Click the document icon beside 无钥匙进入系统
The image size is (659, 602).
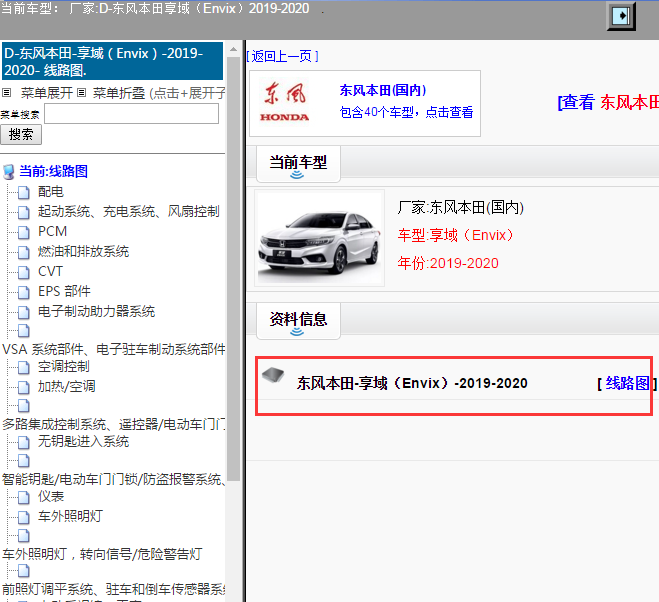click(24, 442)
